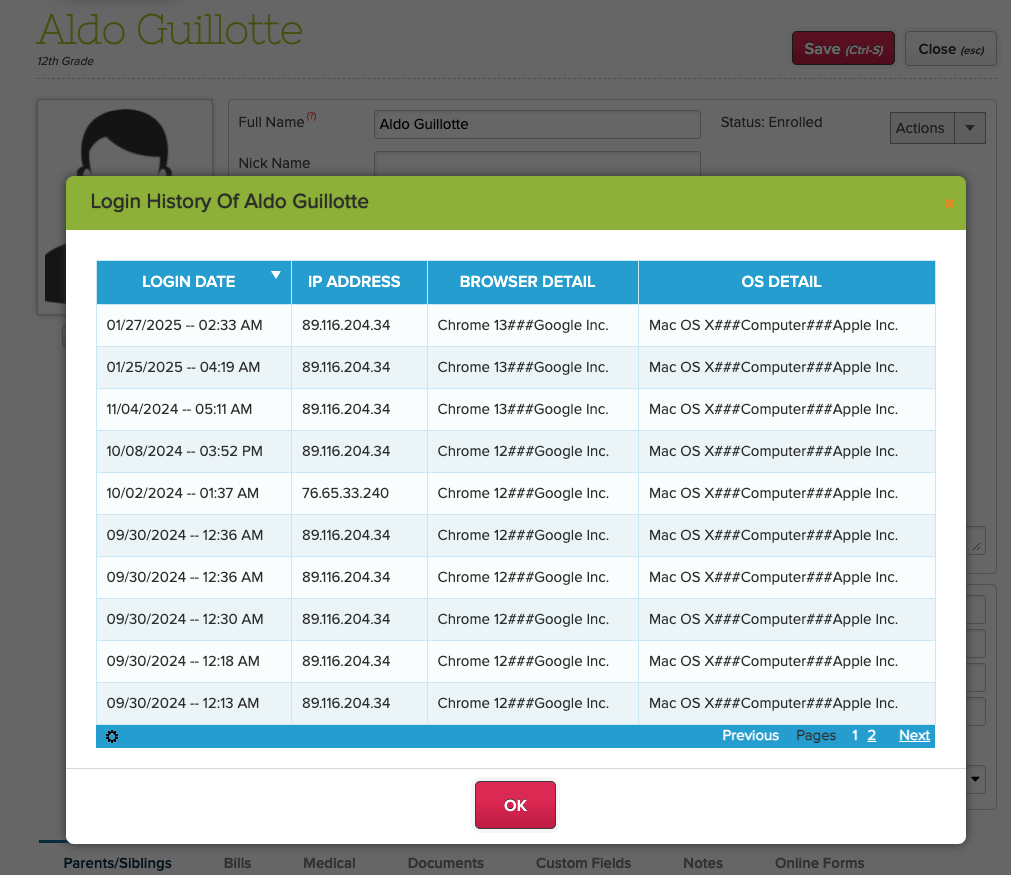
Task: Click the help icon beside Full Name
Action: (x=312, y=117)
